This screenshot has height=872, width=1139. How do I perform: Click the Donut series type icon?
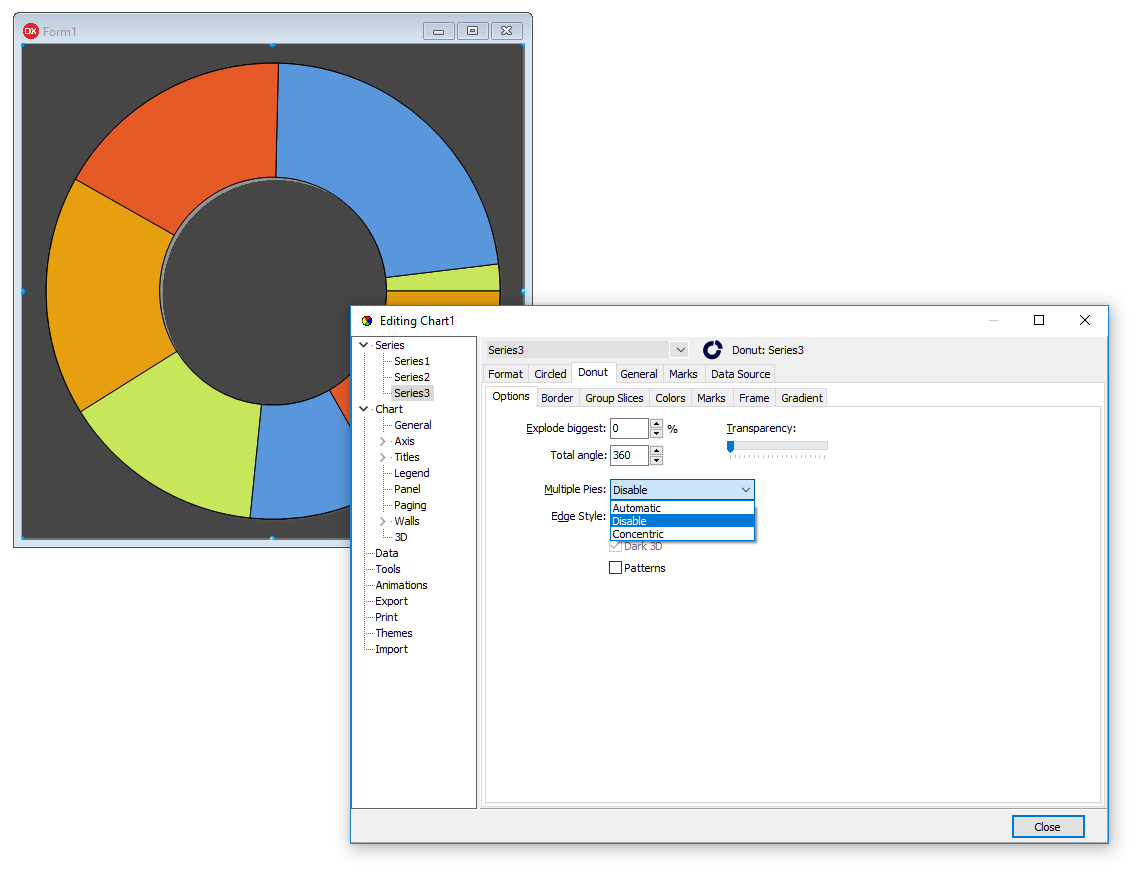pos(712,350)
